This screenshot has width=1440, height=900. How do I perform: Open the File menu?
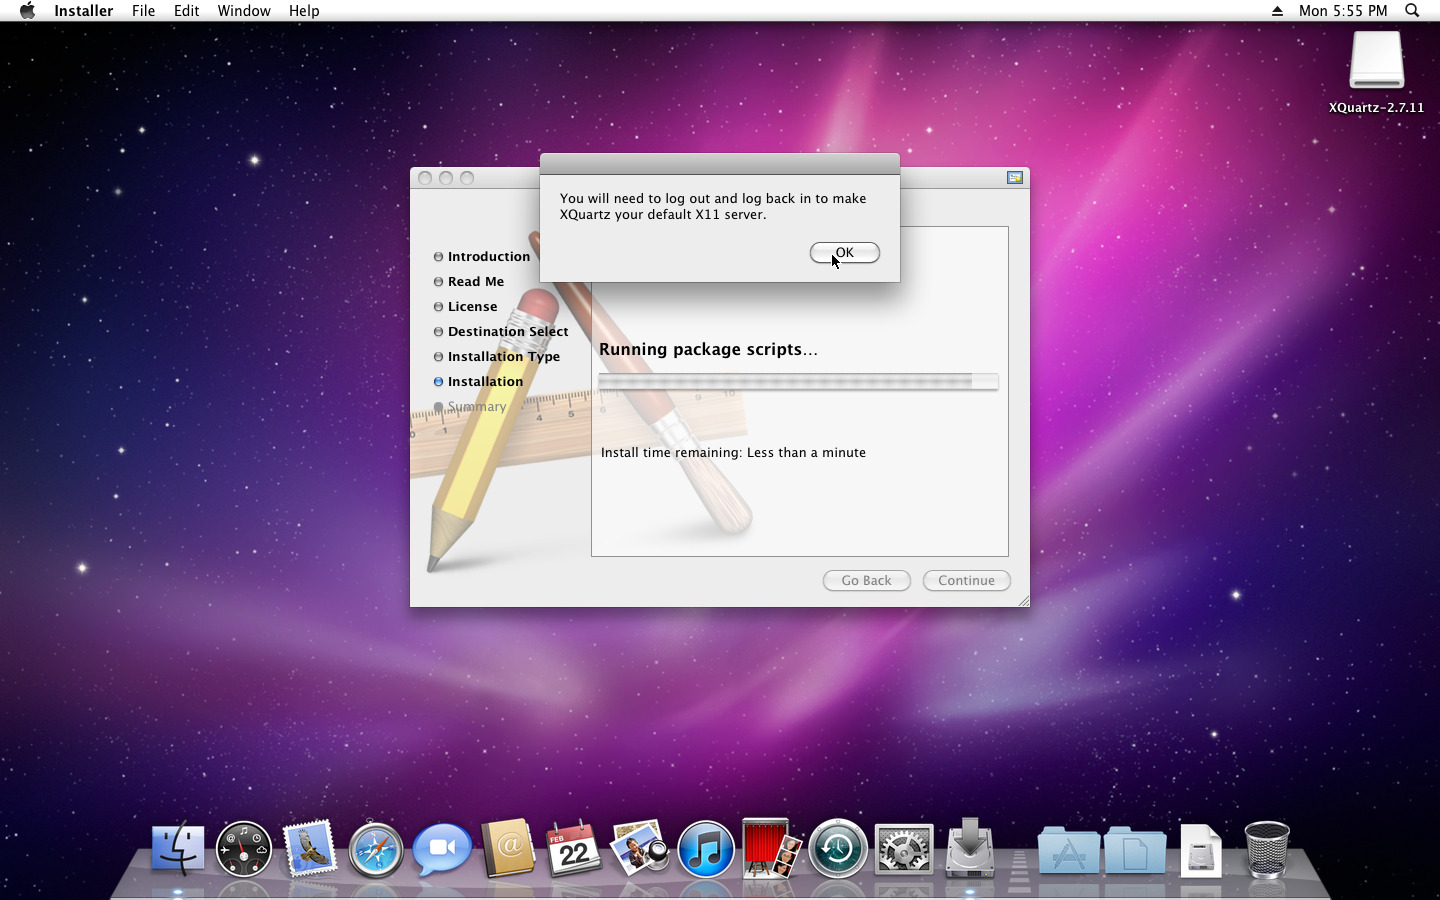coord(143,11)
